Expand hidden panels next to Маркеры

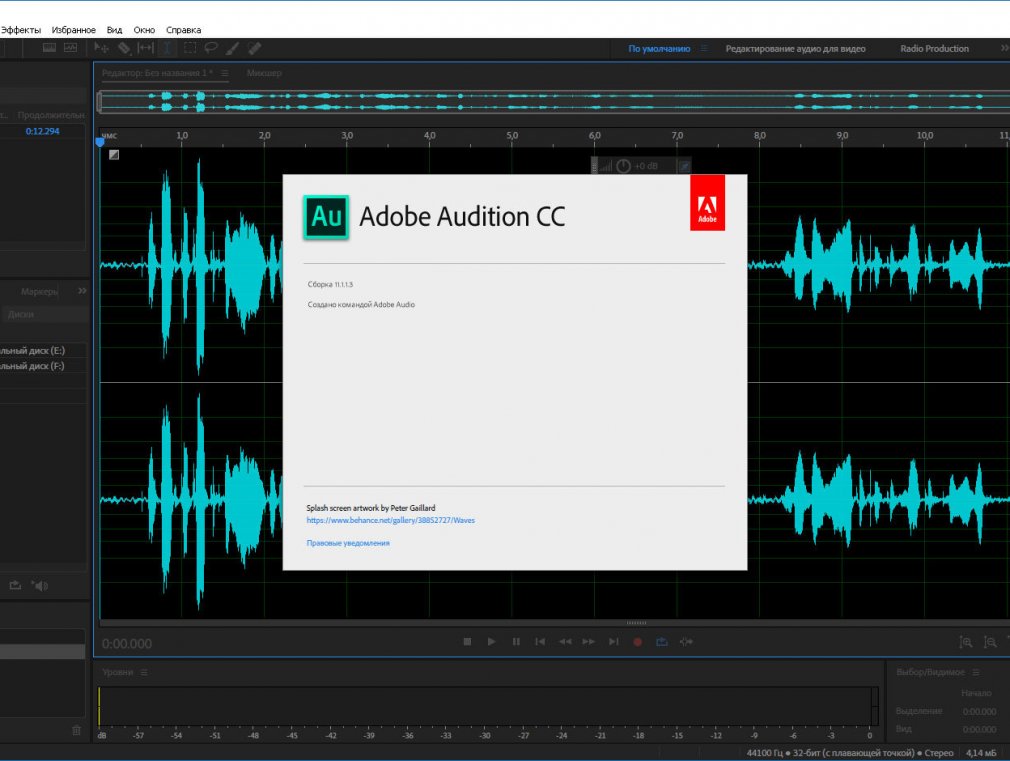(82, 291)
